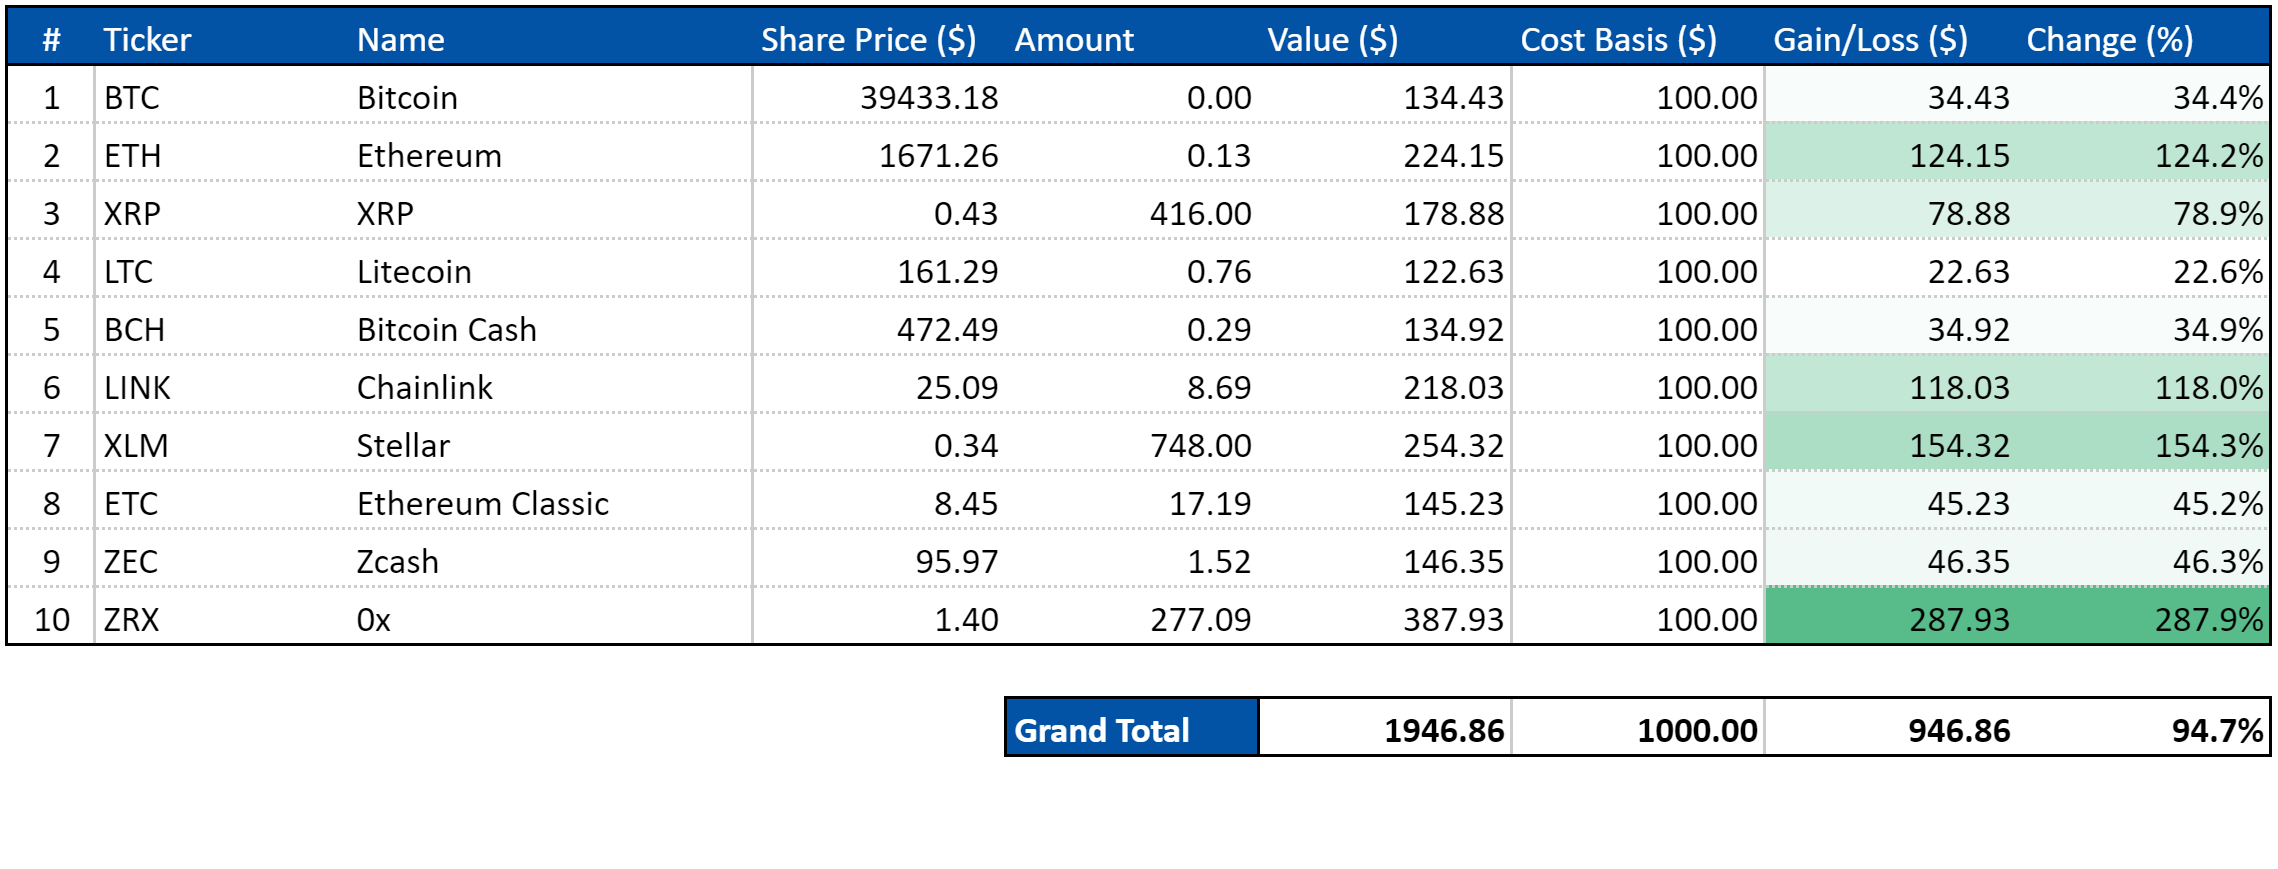Select the share price "1671.26"
This screenshot has height=869, width=2278.
[x=938, y=156]
